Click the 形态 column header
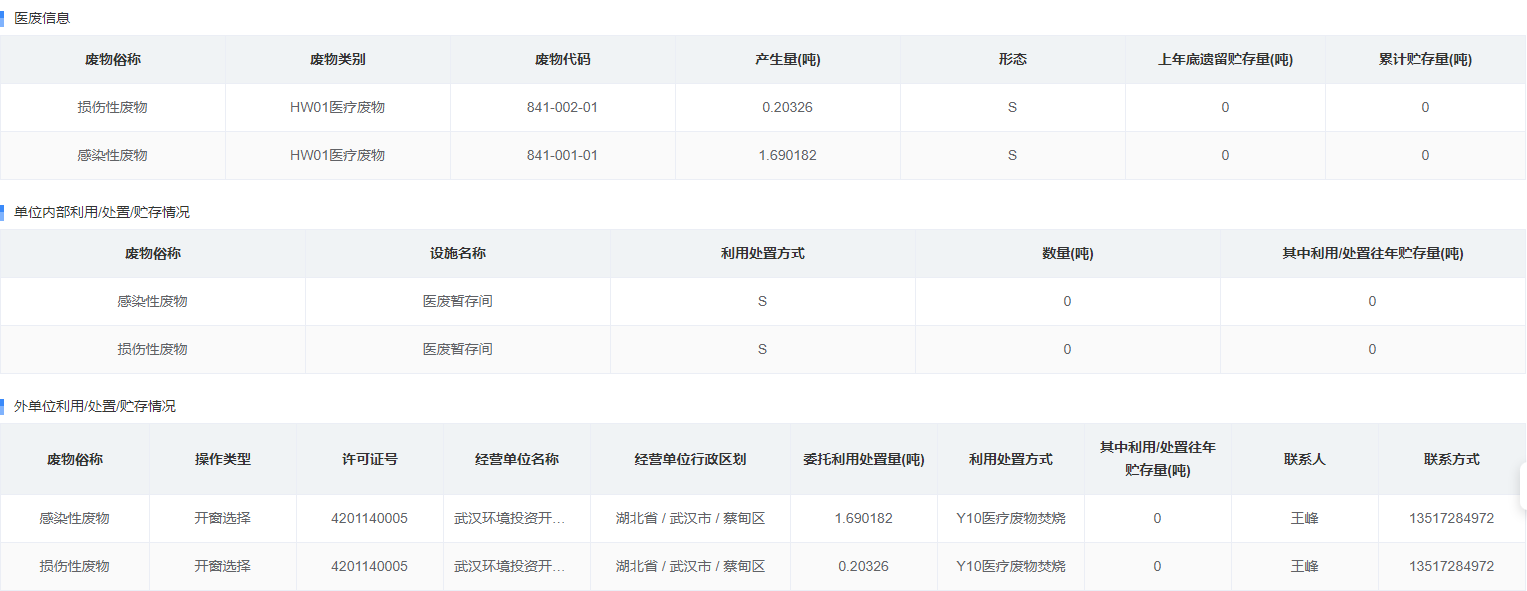 (1013, 59)
